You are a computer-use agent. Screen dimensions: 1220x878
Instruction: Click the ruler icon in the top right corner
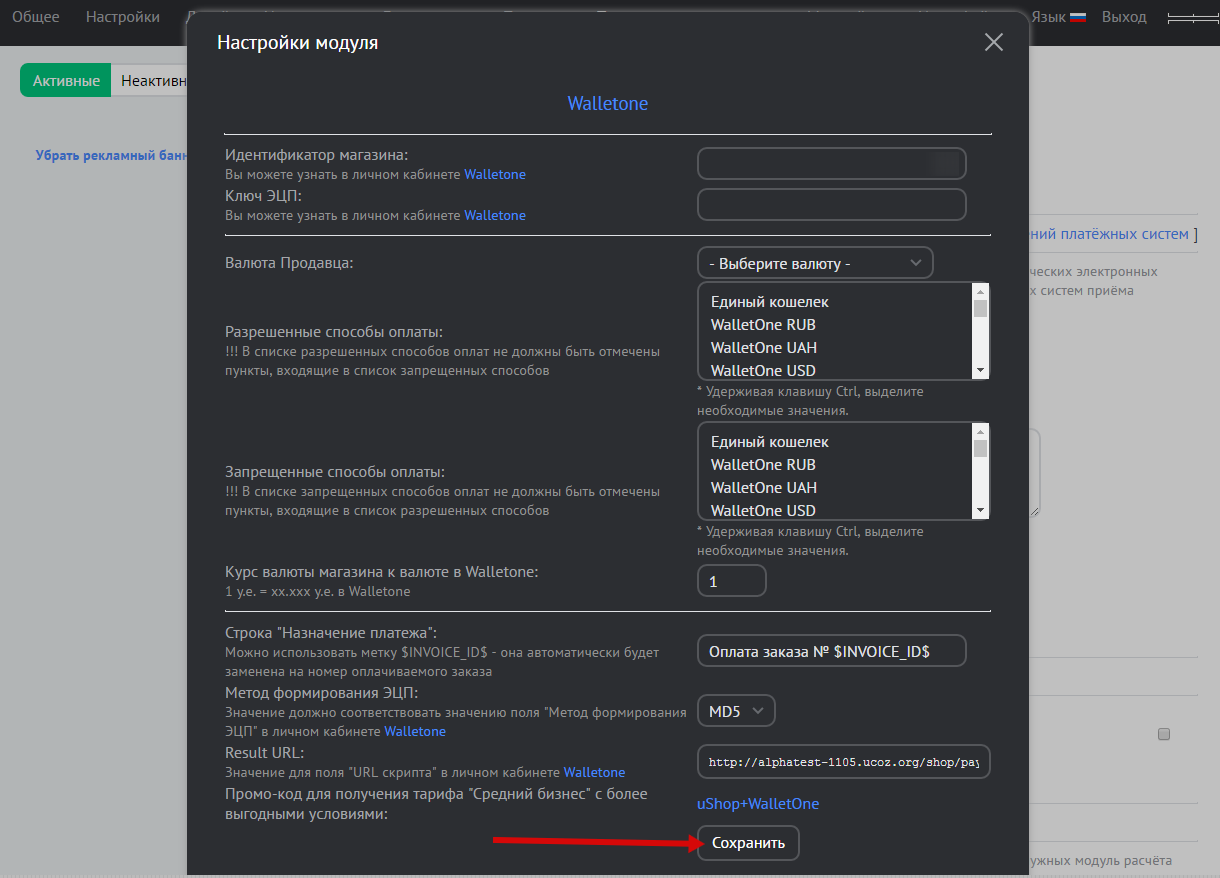(1191, 18)
